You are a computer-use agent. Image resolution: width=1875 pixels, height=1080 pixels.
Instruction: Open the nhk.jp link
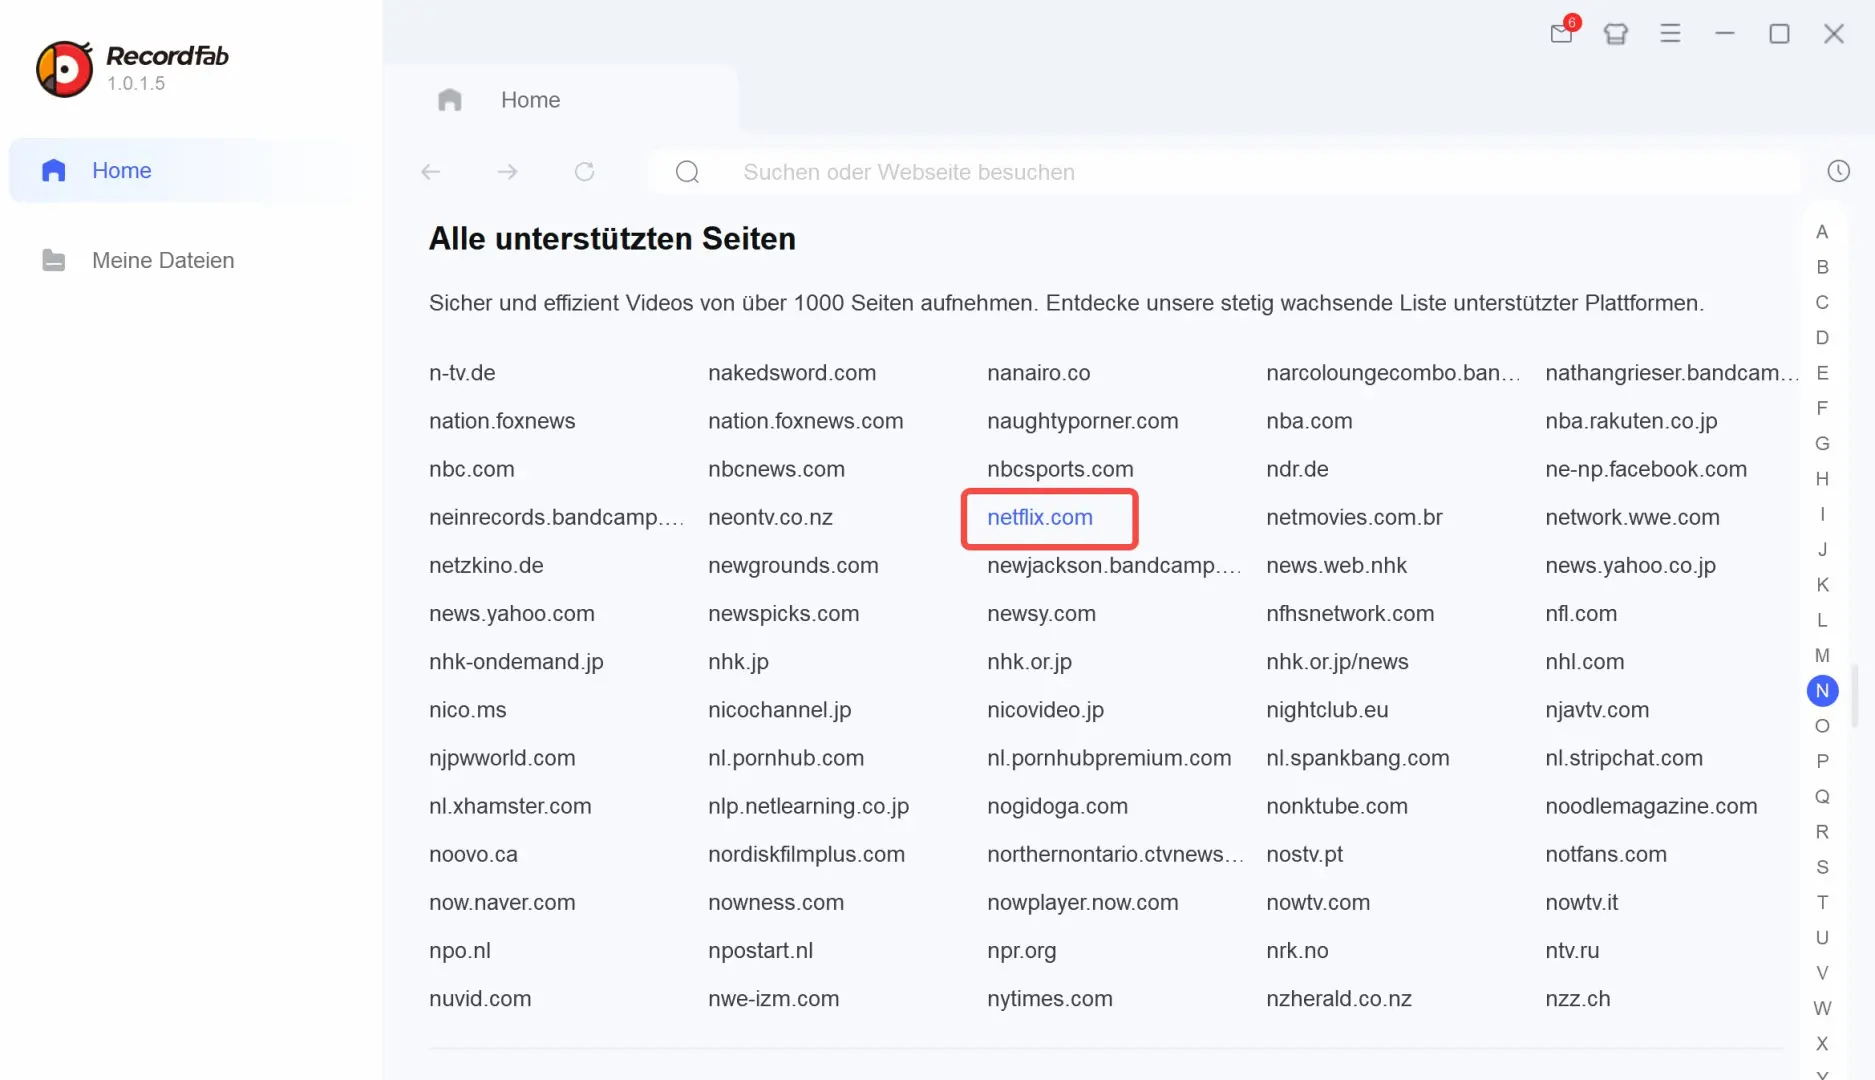tap(738, 662)
